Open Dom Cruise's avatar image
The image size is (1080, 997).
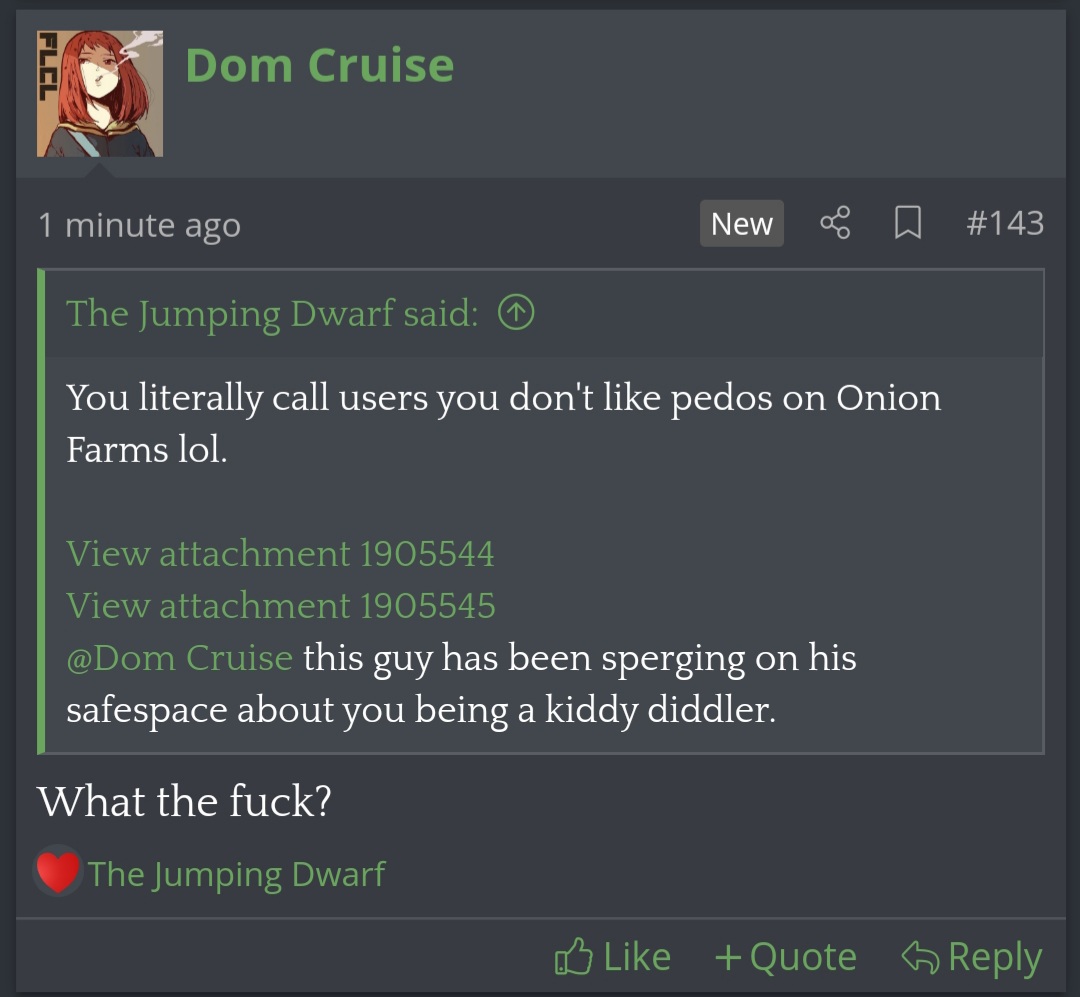100,93
